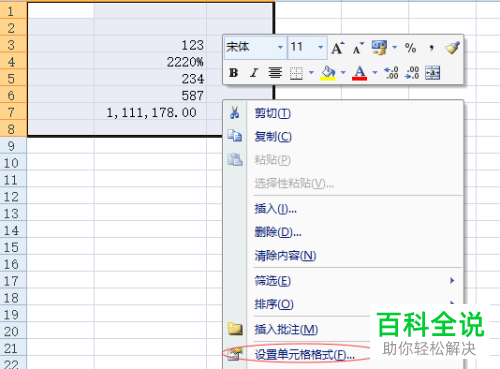This screenshot has height=369, width=500.
Task: Select row header 18
Action: click(x=13, y=298)
